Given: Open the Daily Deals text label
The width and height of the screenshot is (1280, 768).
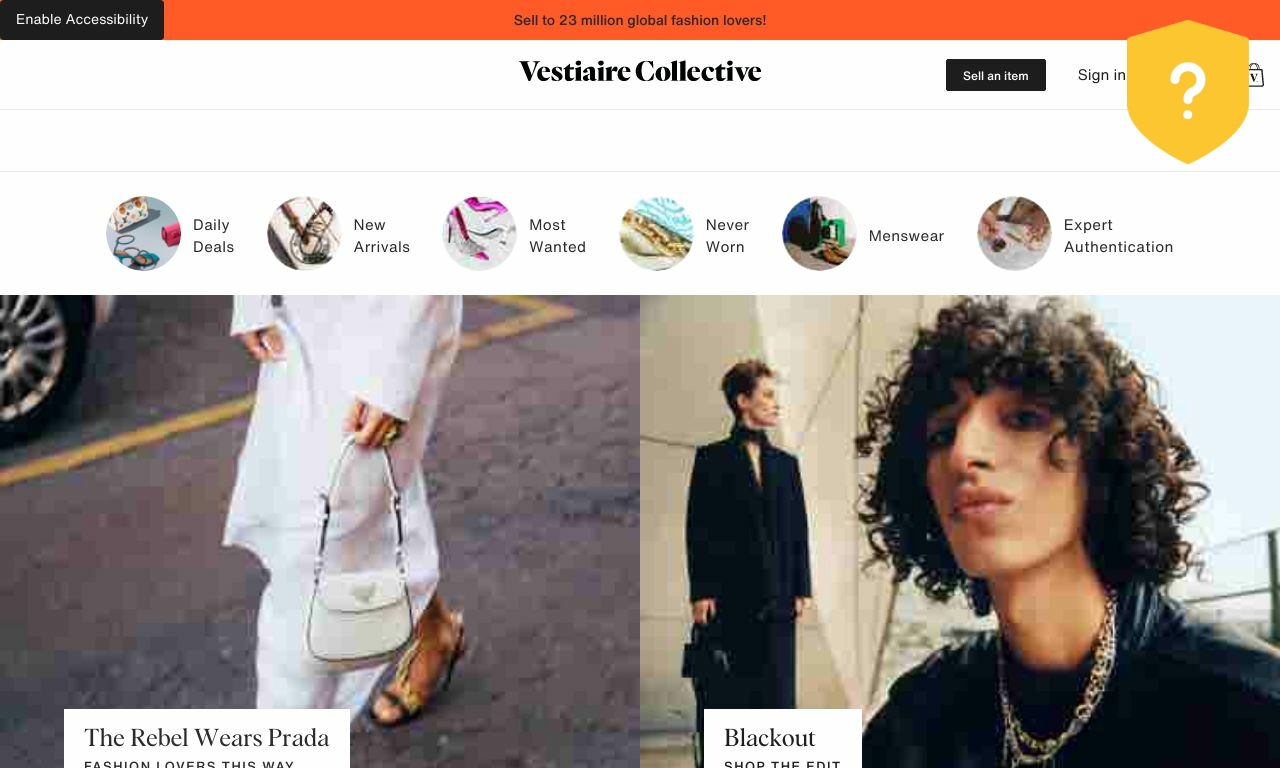Looking at the screenshot, I should [214, 236].
